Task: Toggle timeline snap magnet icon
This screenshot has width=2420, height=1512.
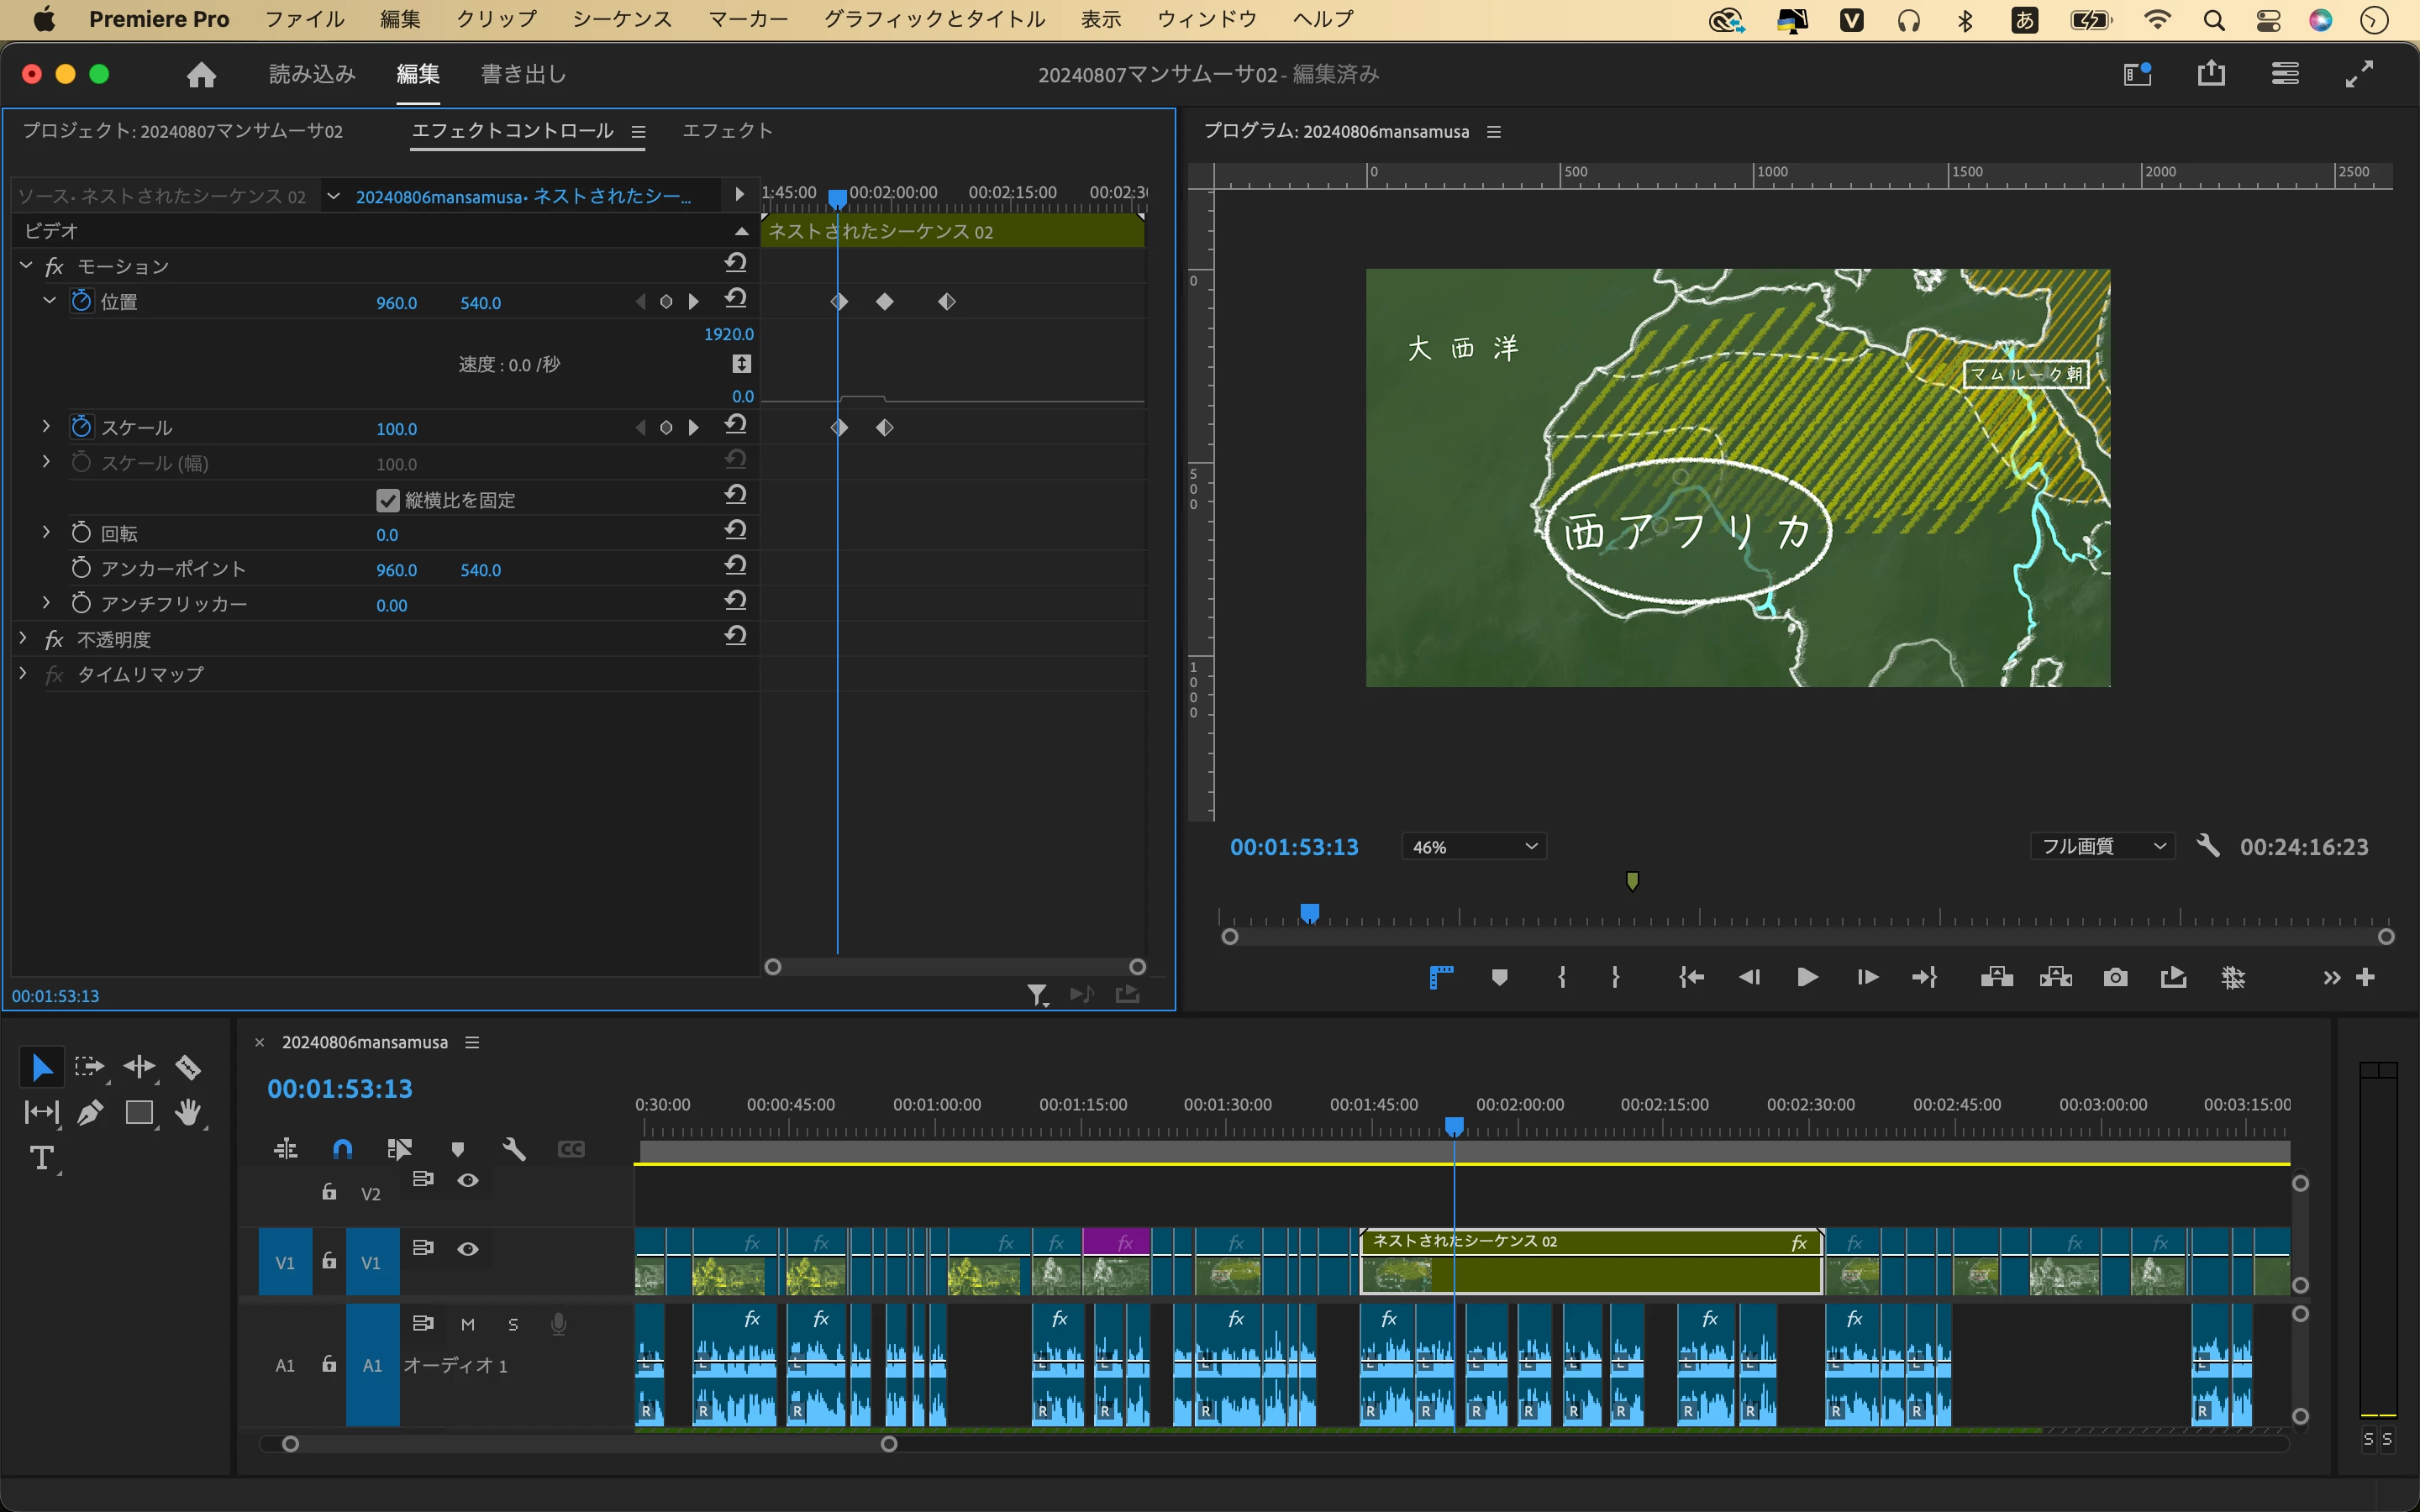Action: point(342,1149)
